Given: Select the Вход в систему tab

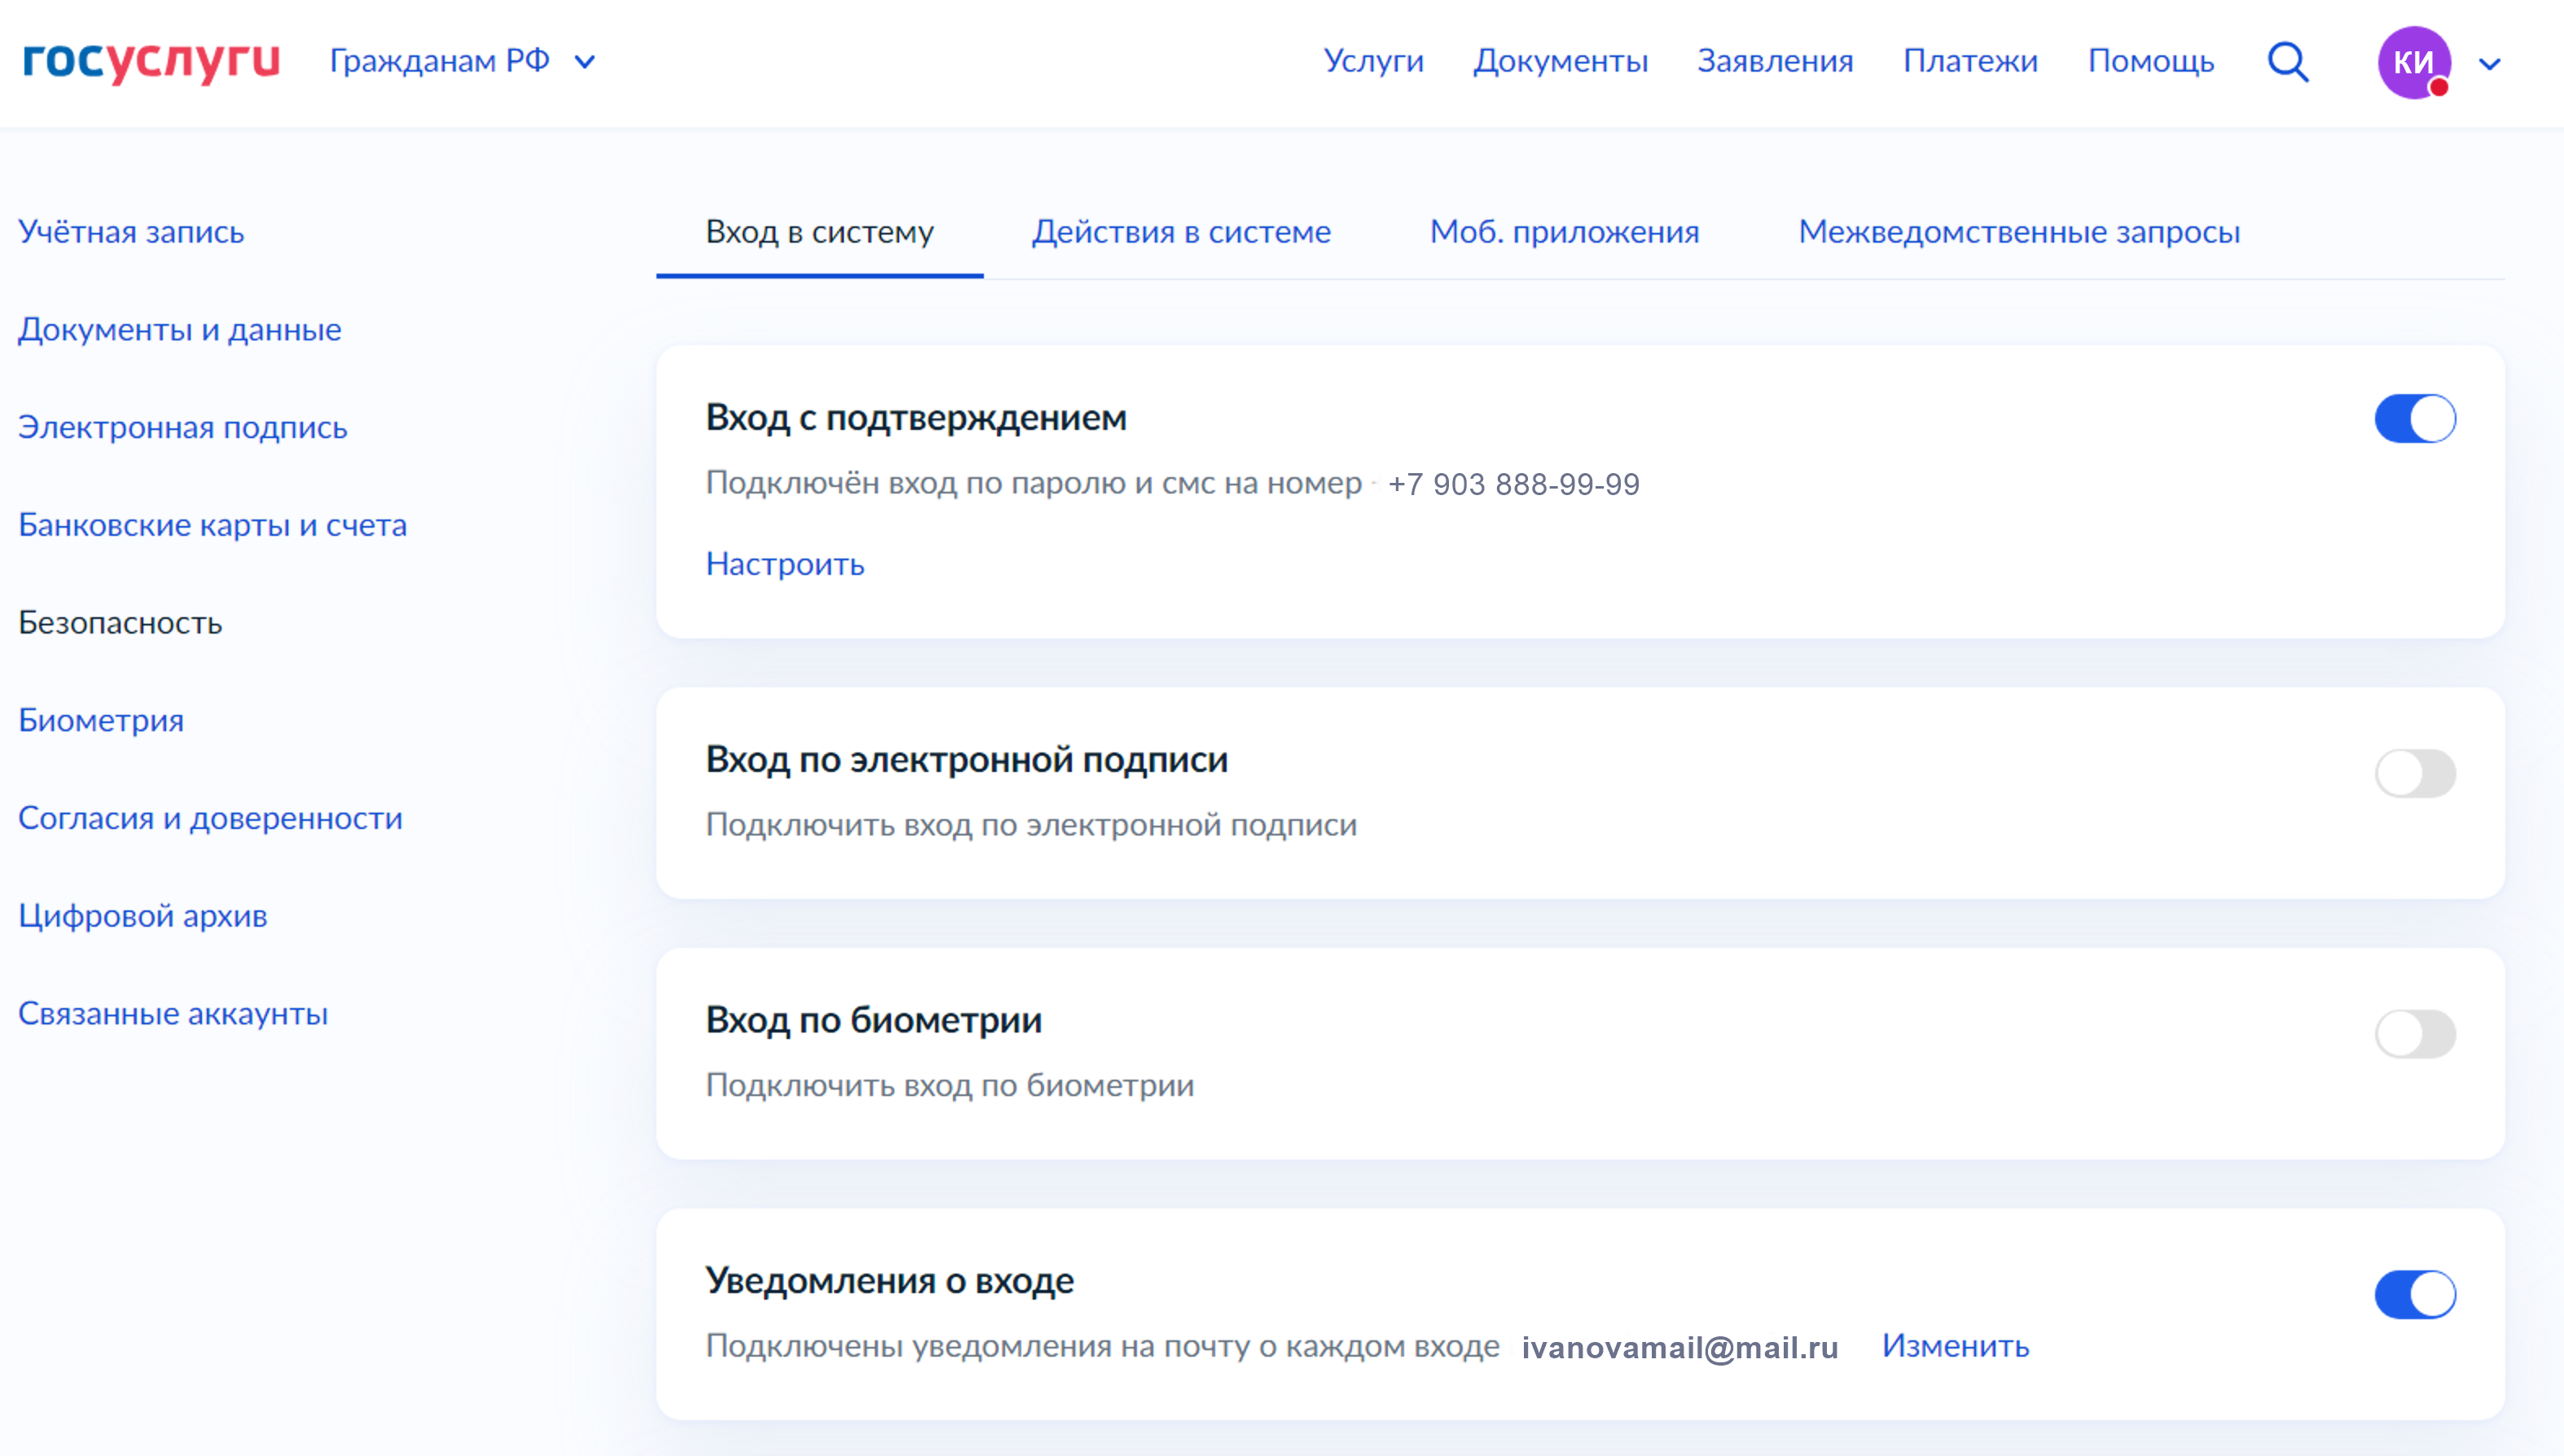Looking at the screenshot, I should (819, 232).
